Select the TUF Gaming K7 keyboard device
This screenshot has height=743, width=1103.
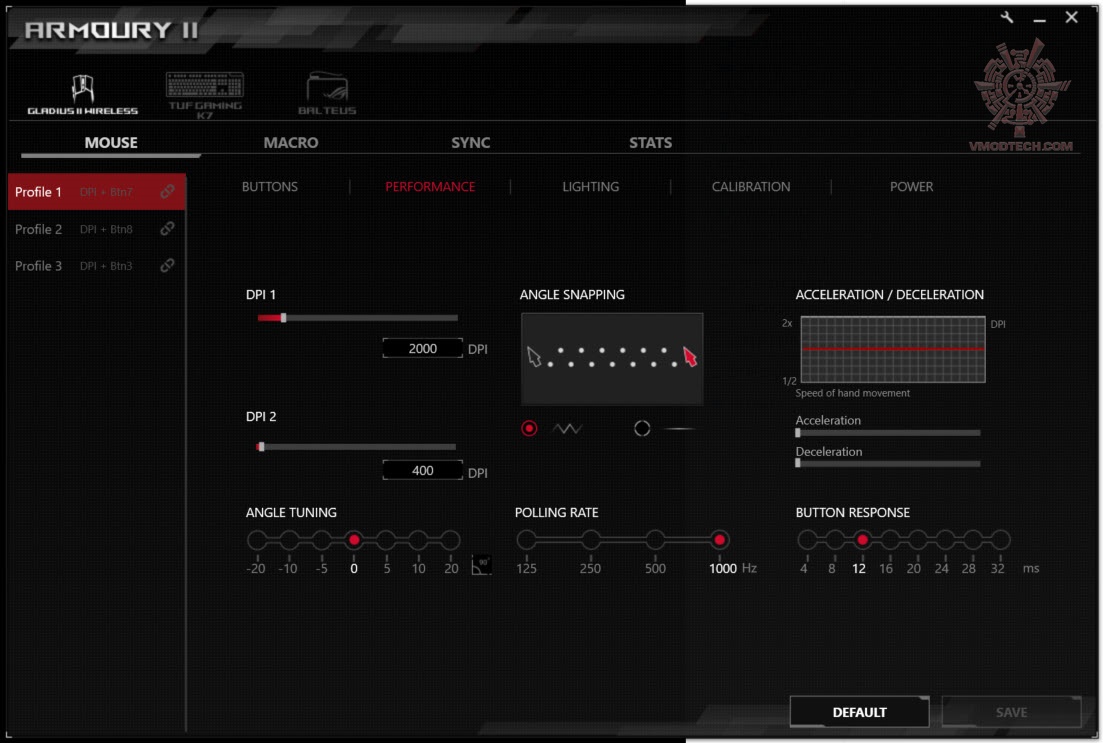coord(205,94)
